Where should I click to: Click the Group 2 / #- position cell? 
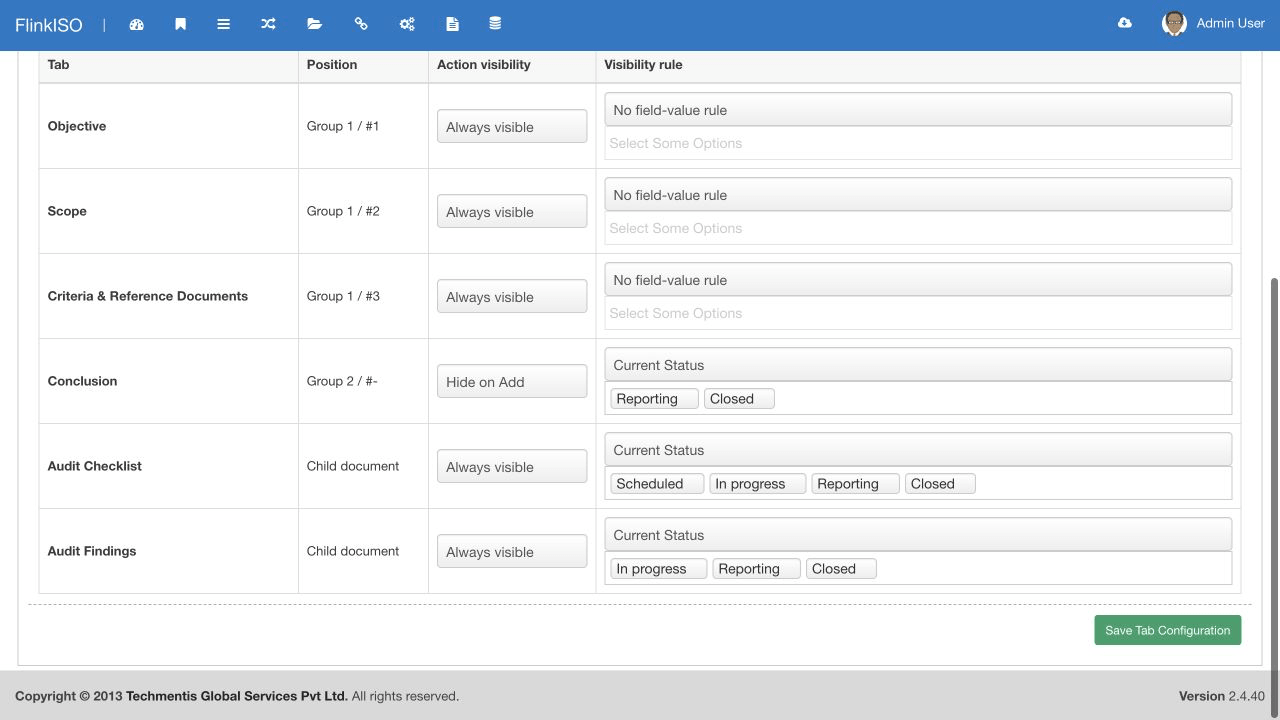click(x=363, y=381)
